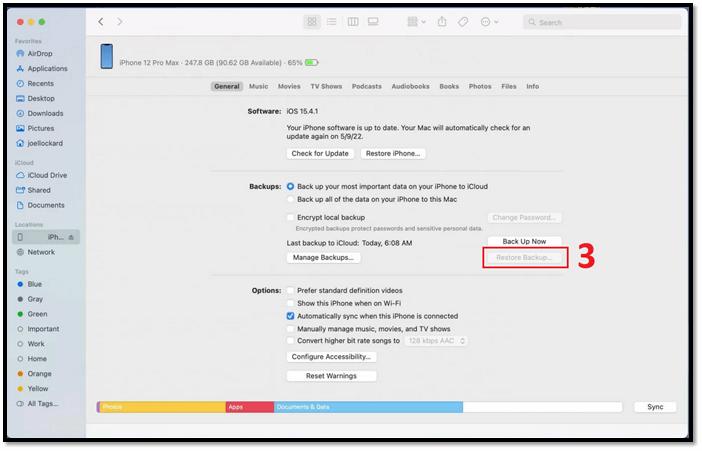Open Applications in the sidebar
The width and height of the screenshot is (702, 451).
click(x=47, y=69)
